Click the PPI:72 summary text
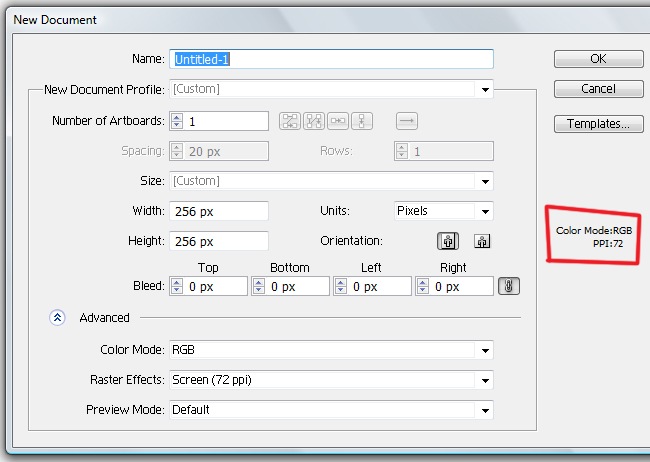 coord(608,243)
